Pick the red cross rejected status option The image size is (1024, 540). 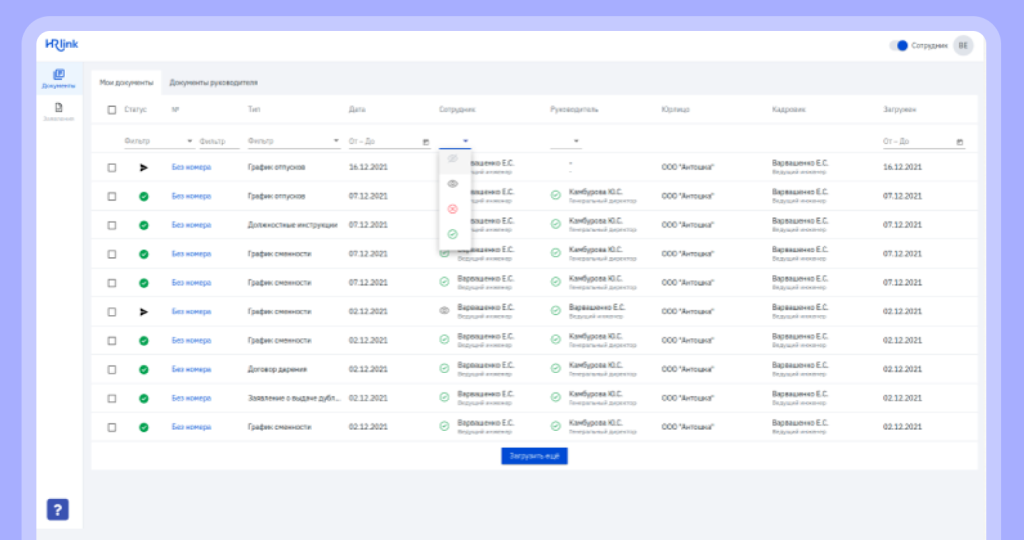pyautogui.click(x=452, y=209)
